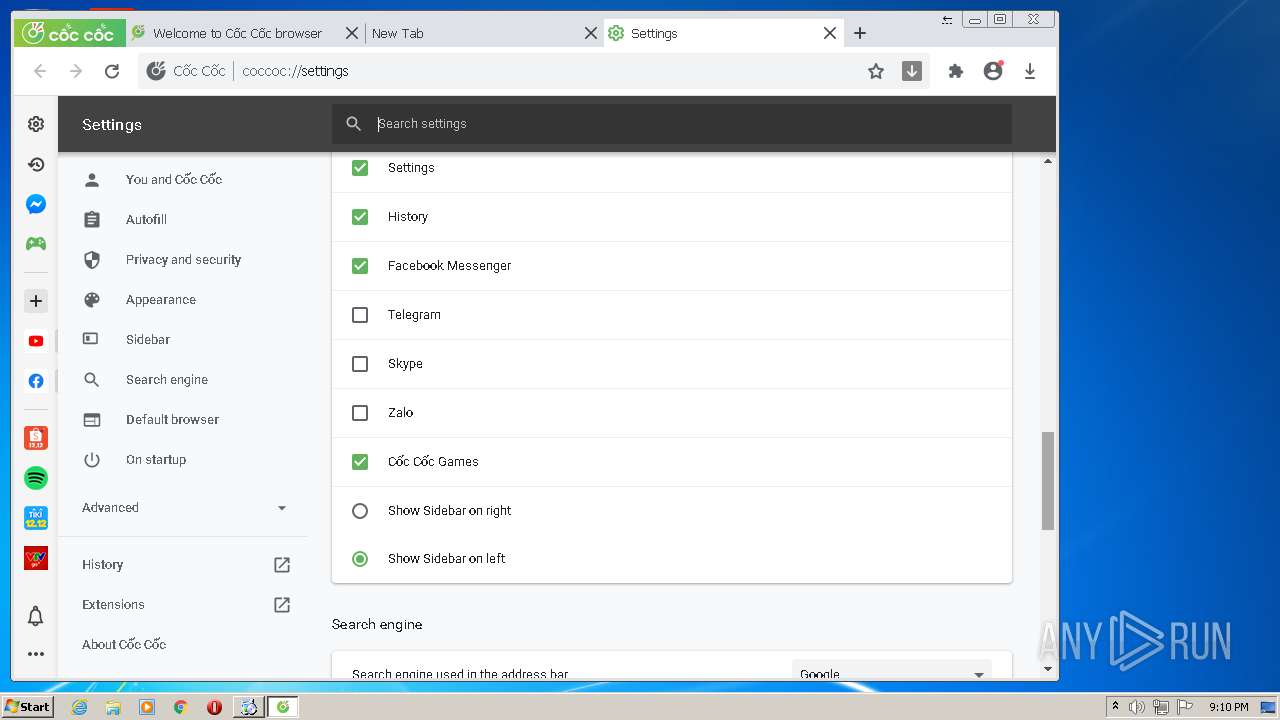Image resolution: width=1280 pixels, height=720 pixels.
Task: Close the New Tab tab
Action: click(591, 33)
